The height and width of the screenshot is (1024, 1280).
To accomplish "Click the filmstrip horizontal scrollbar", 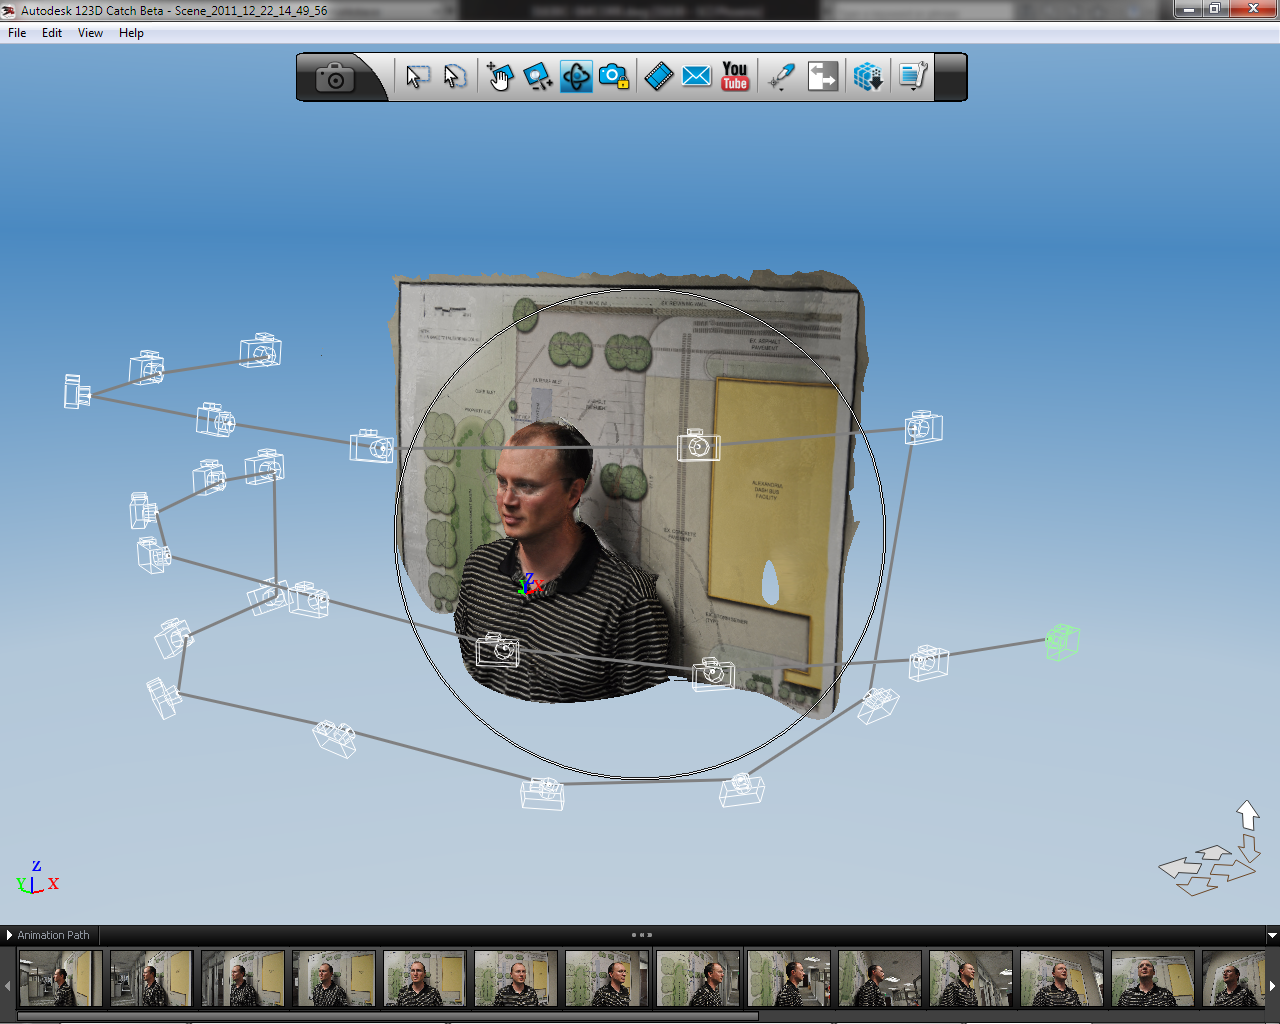I will [388, 1016].
